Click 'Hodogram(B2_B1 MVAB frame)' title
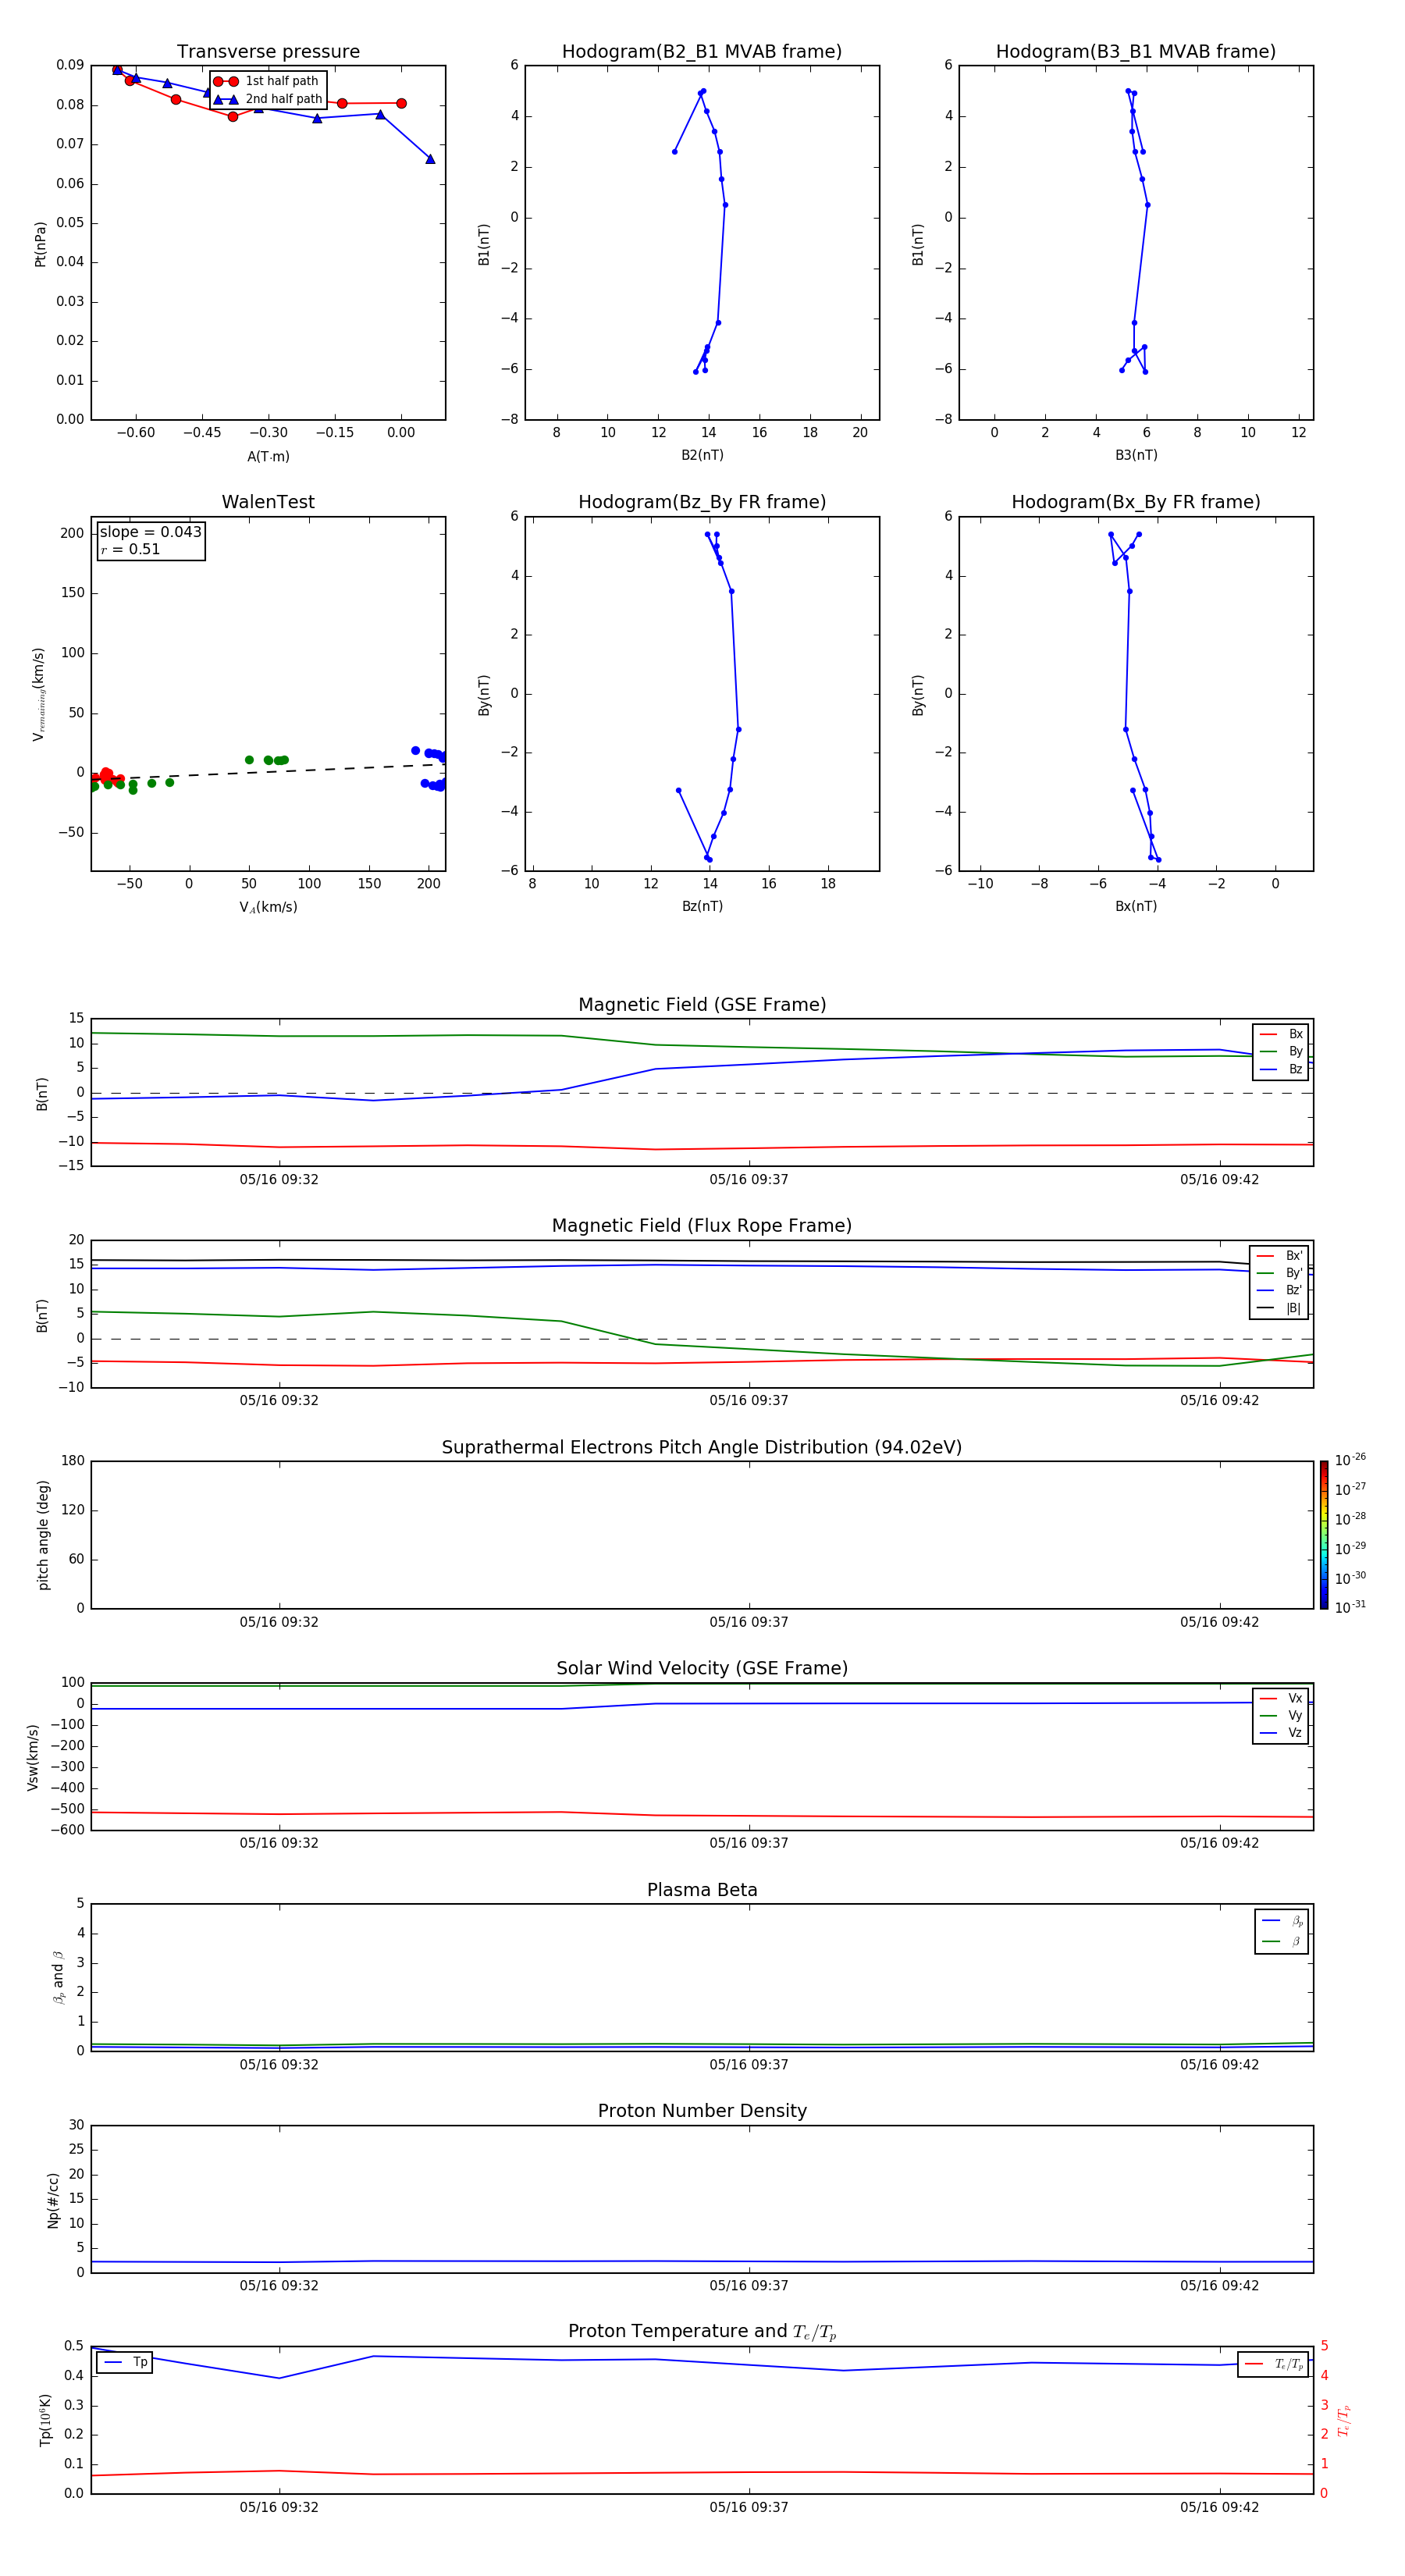 pyautogui.click(x=702, y=52)
